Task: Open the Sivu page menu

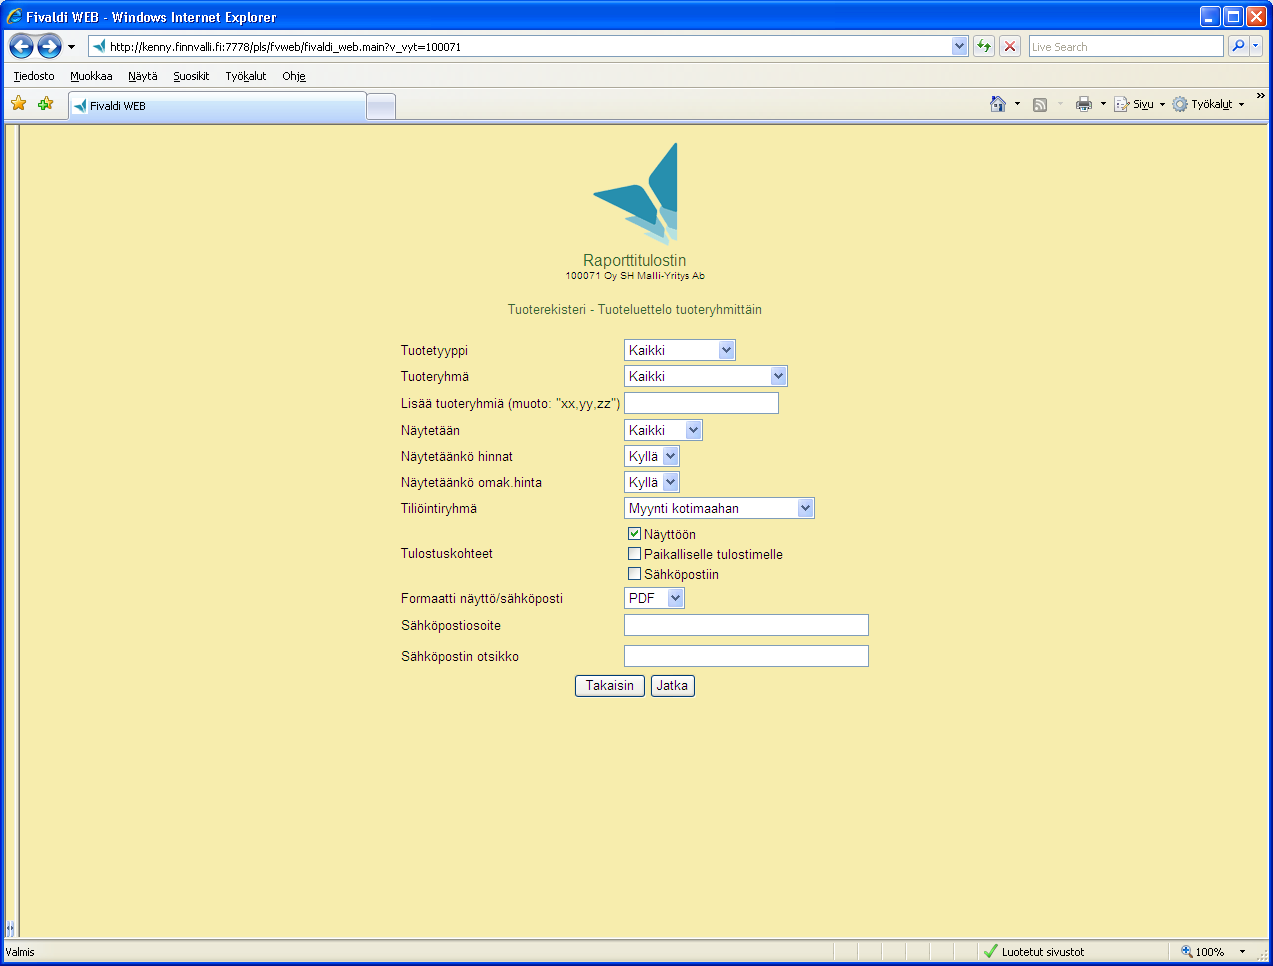Action: click(x=1139, y=104)
